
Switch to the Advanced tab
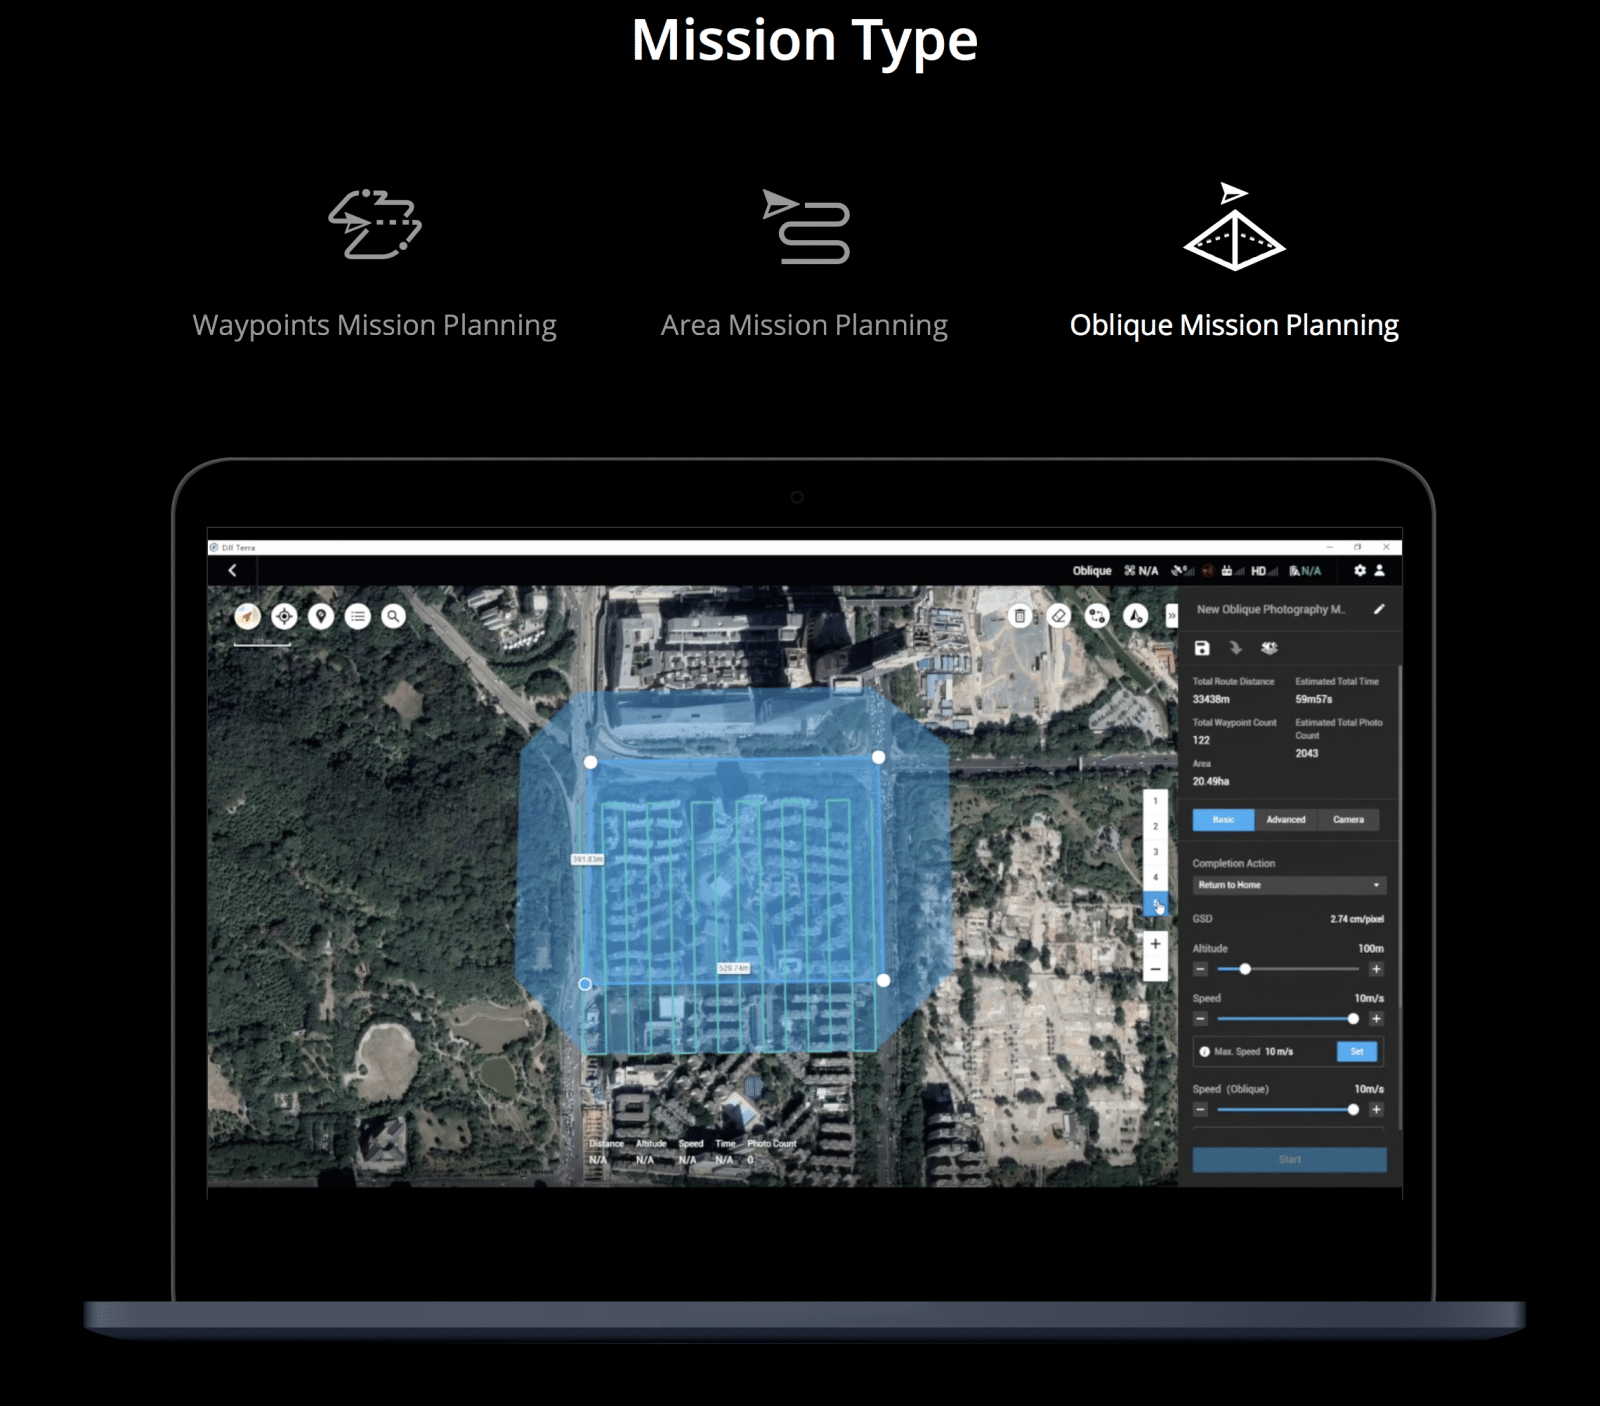click(x=1286, y=820)
